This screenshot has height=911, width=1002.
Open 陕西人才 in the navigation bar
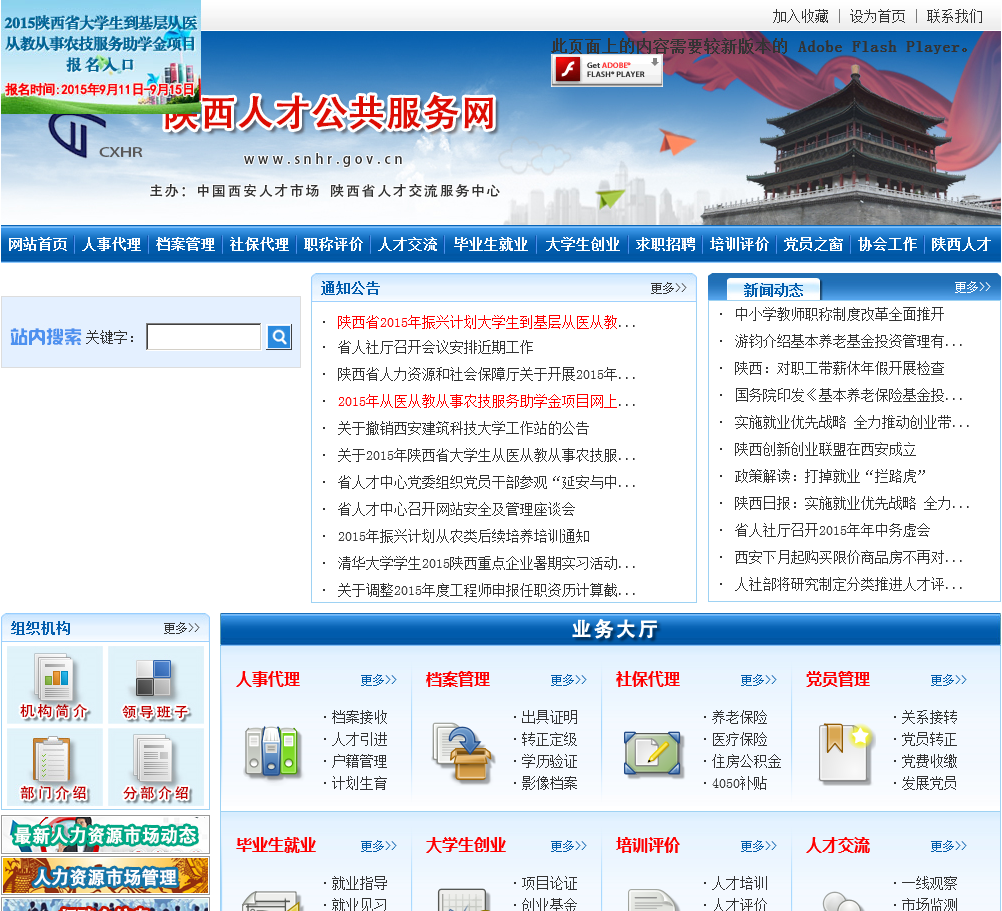point(961,244)
